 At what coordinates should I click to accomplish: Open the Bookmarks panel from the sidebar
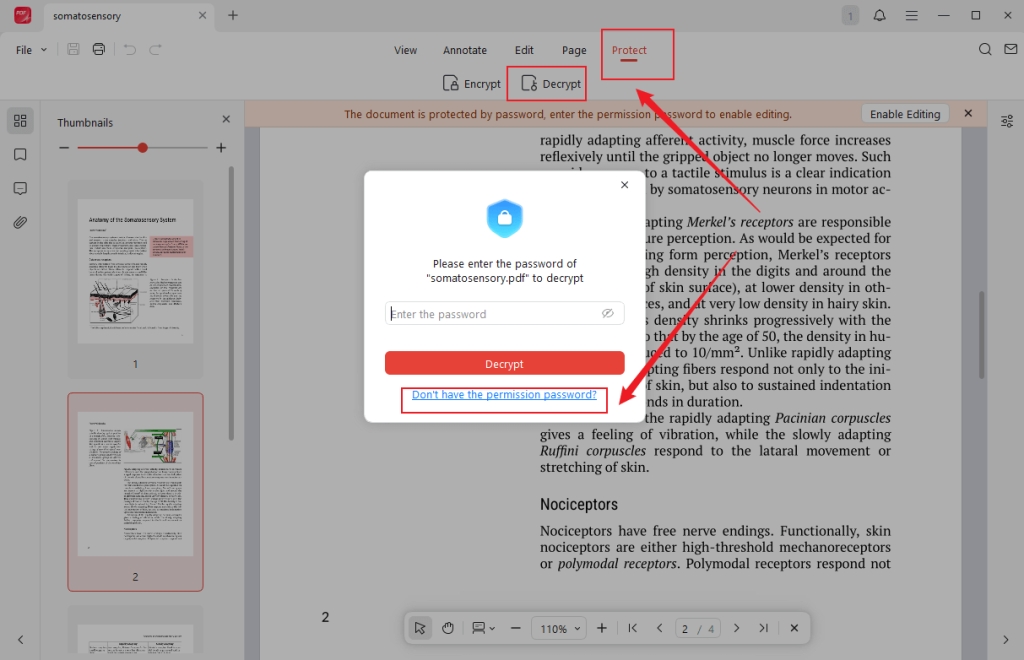point(20,155)
